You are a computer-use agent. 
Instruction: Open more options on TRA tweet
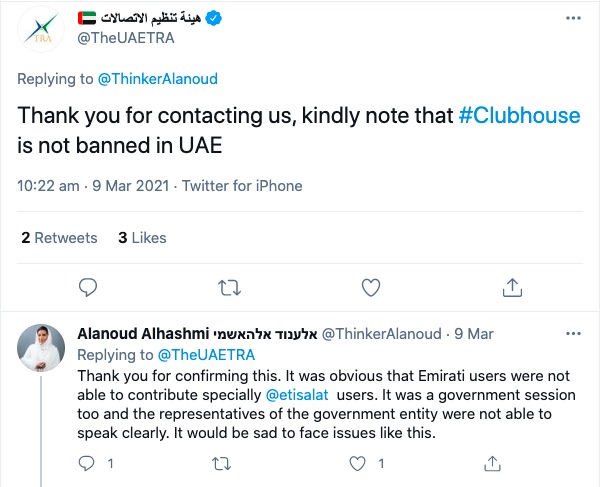[x=573, y=18]
